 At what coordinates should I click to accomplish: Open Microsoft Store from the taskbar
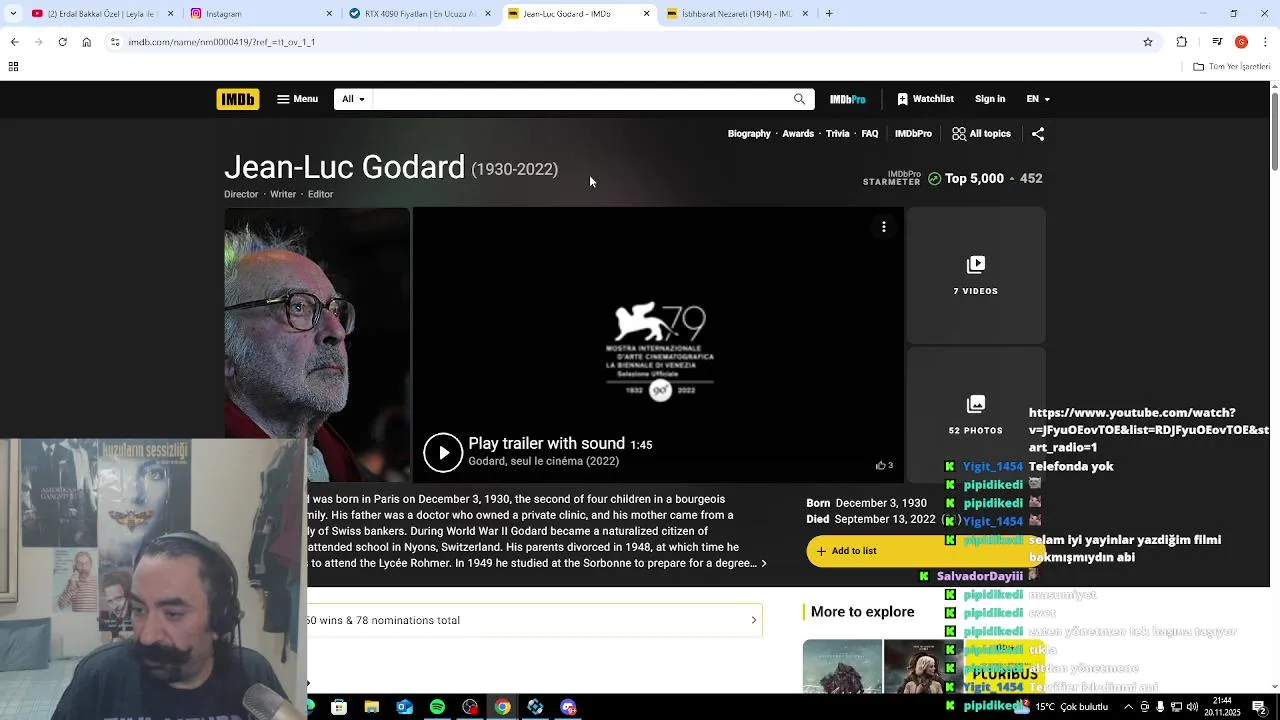[x=339, y=707]
